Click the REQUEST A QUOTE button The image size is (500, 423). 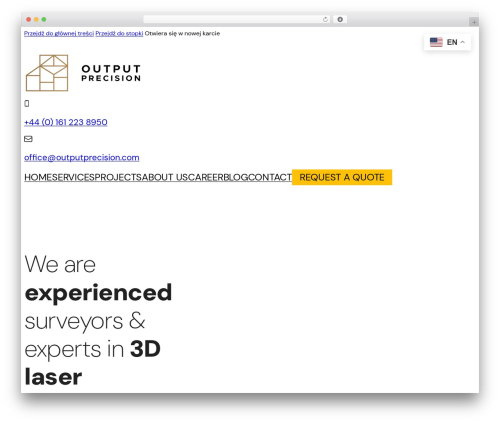342,177
